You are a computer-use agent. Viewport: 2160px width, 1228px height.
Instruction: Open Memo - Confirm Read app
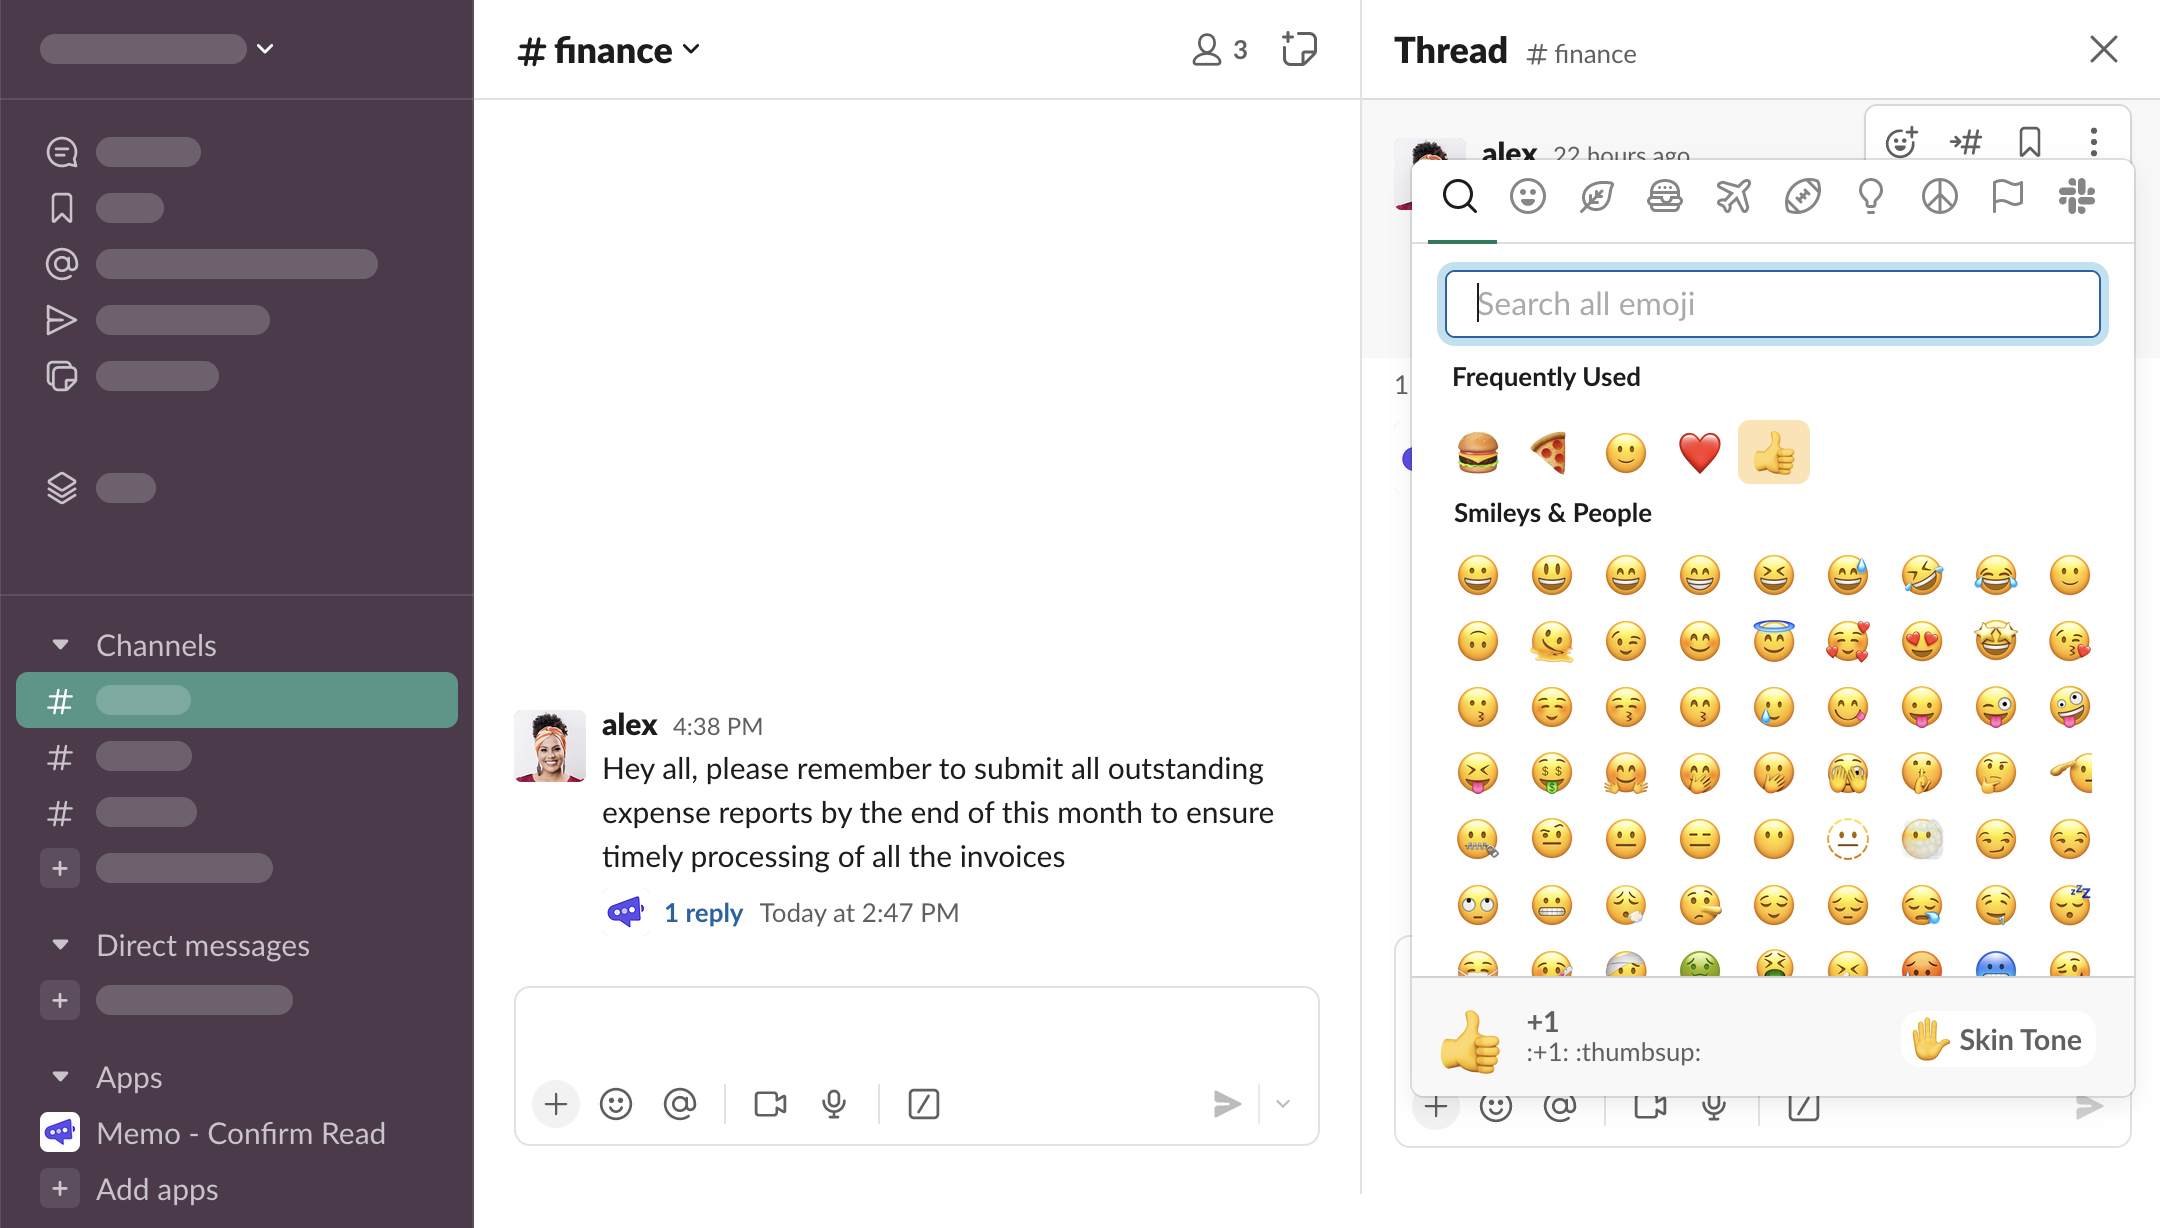click(240, 1133)
